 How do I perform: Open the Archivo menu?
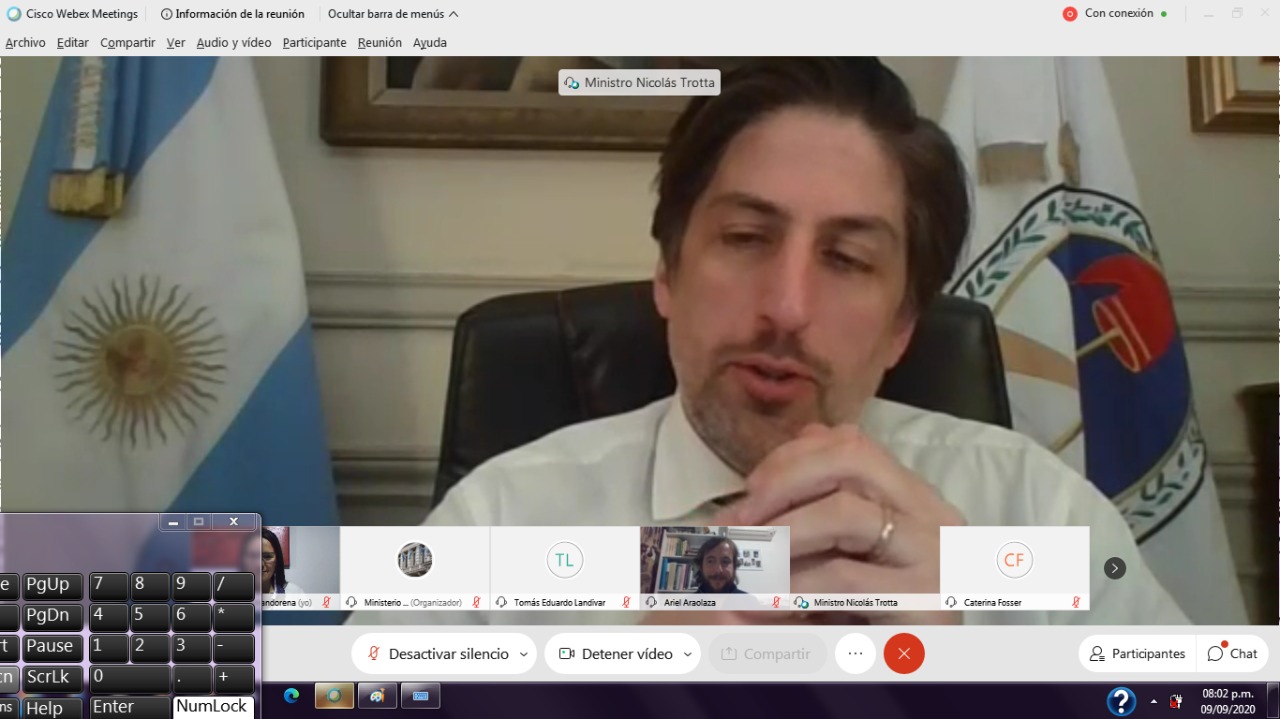click(x=25, y=43)
